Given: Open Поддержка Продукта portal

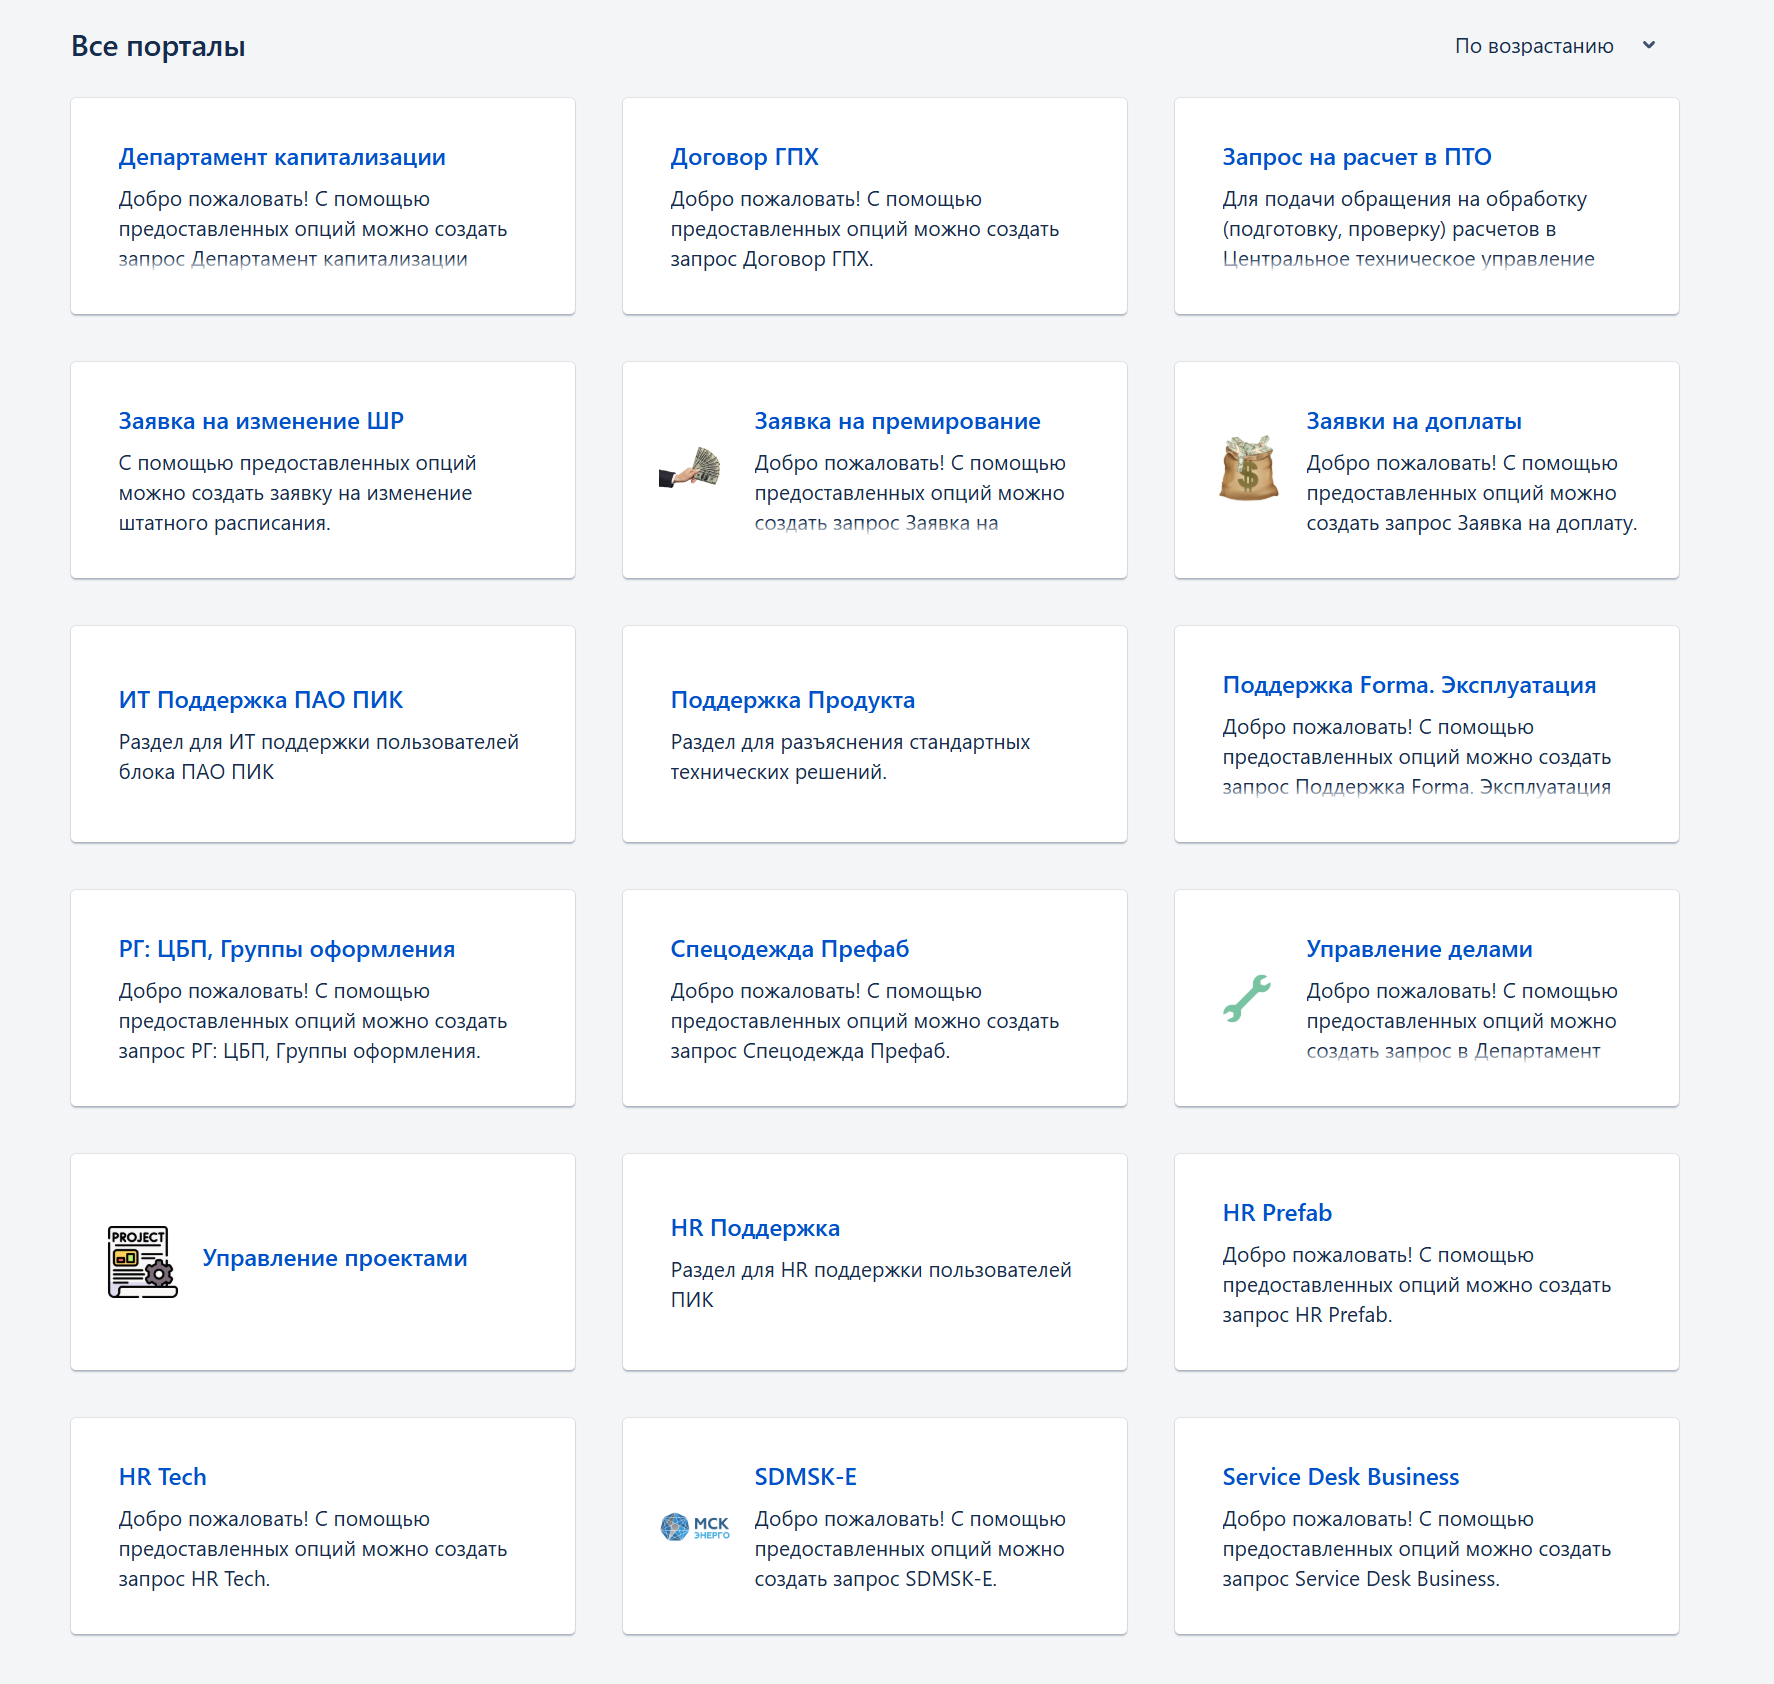Looking at the screenshot, I should click(x=793, y=700).
